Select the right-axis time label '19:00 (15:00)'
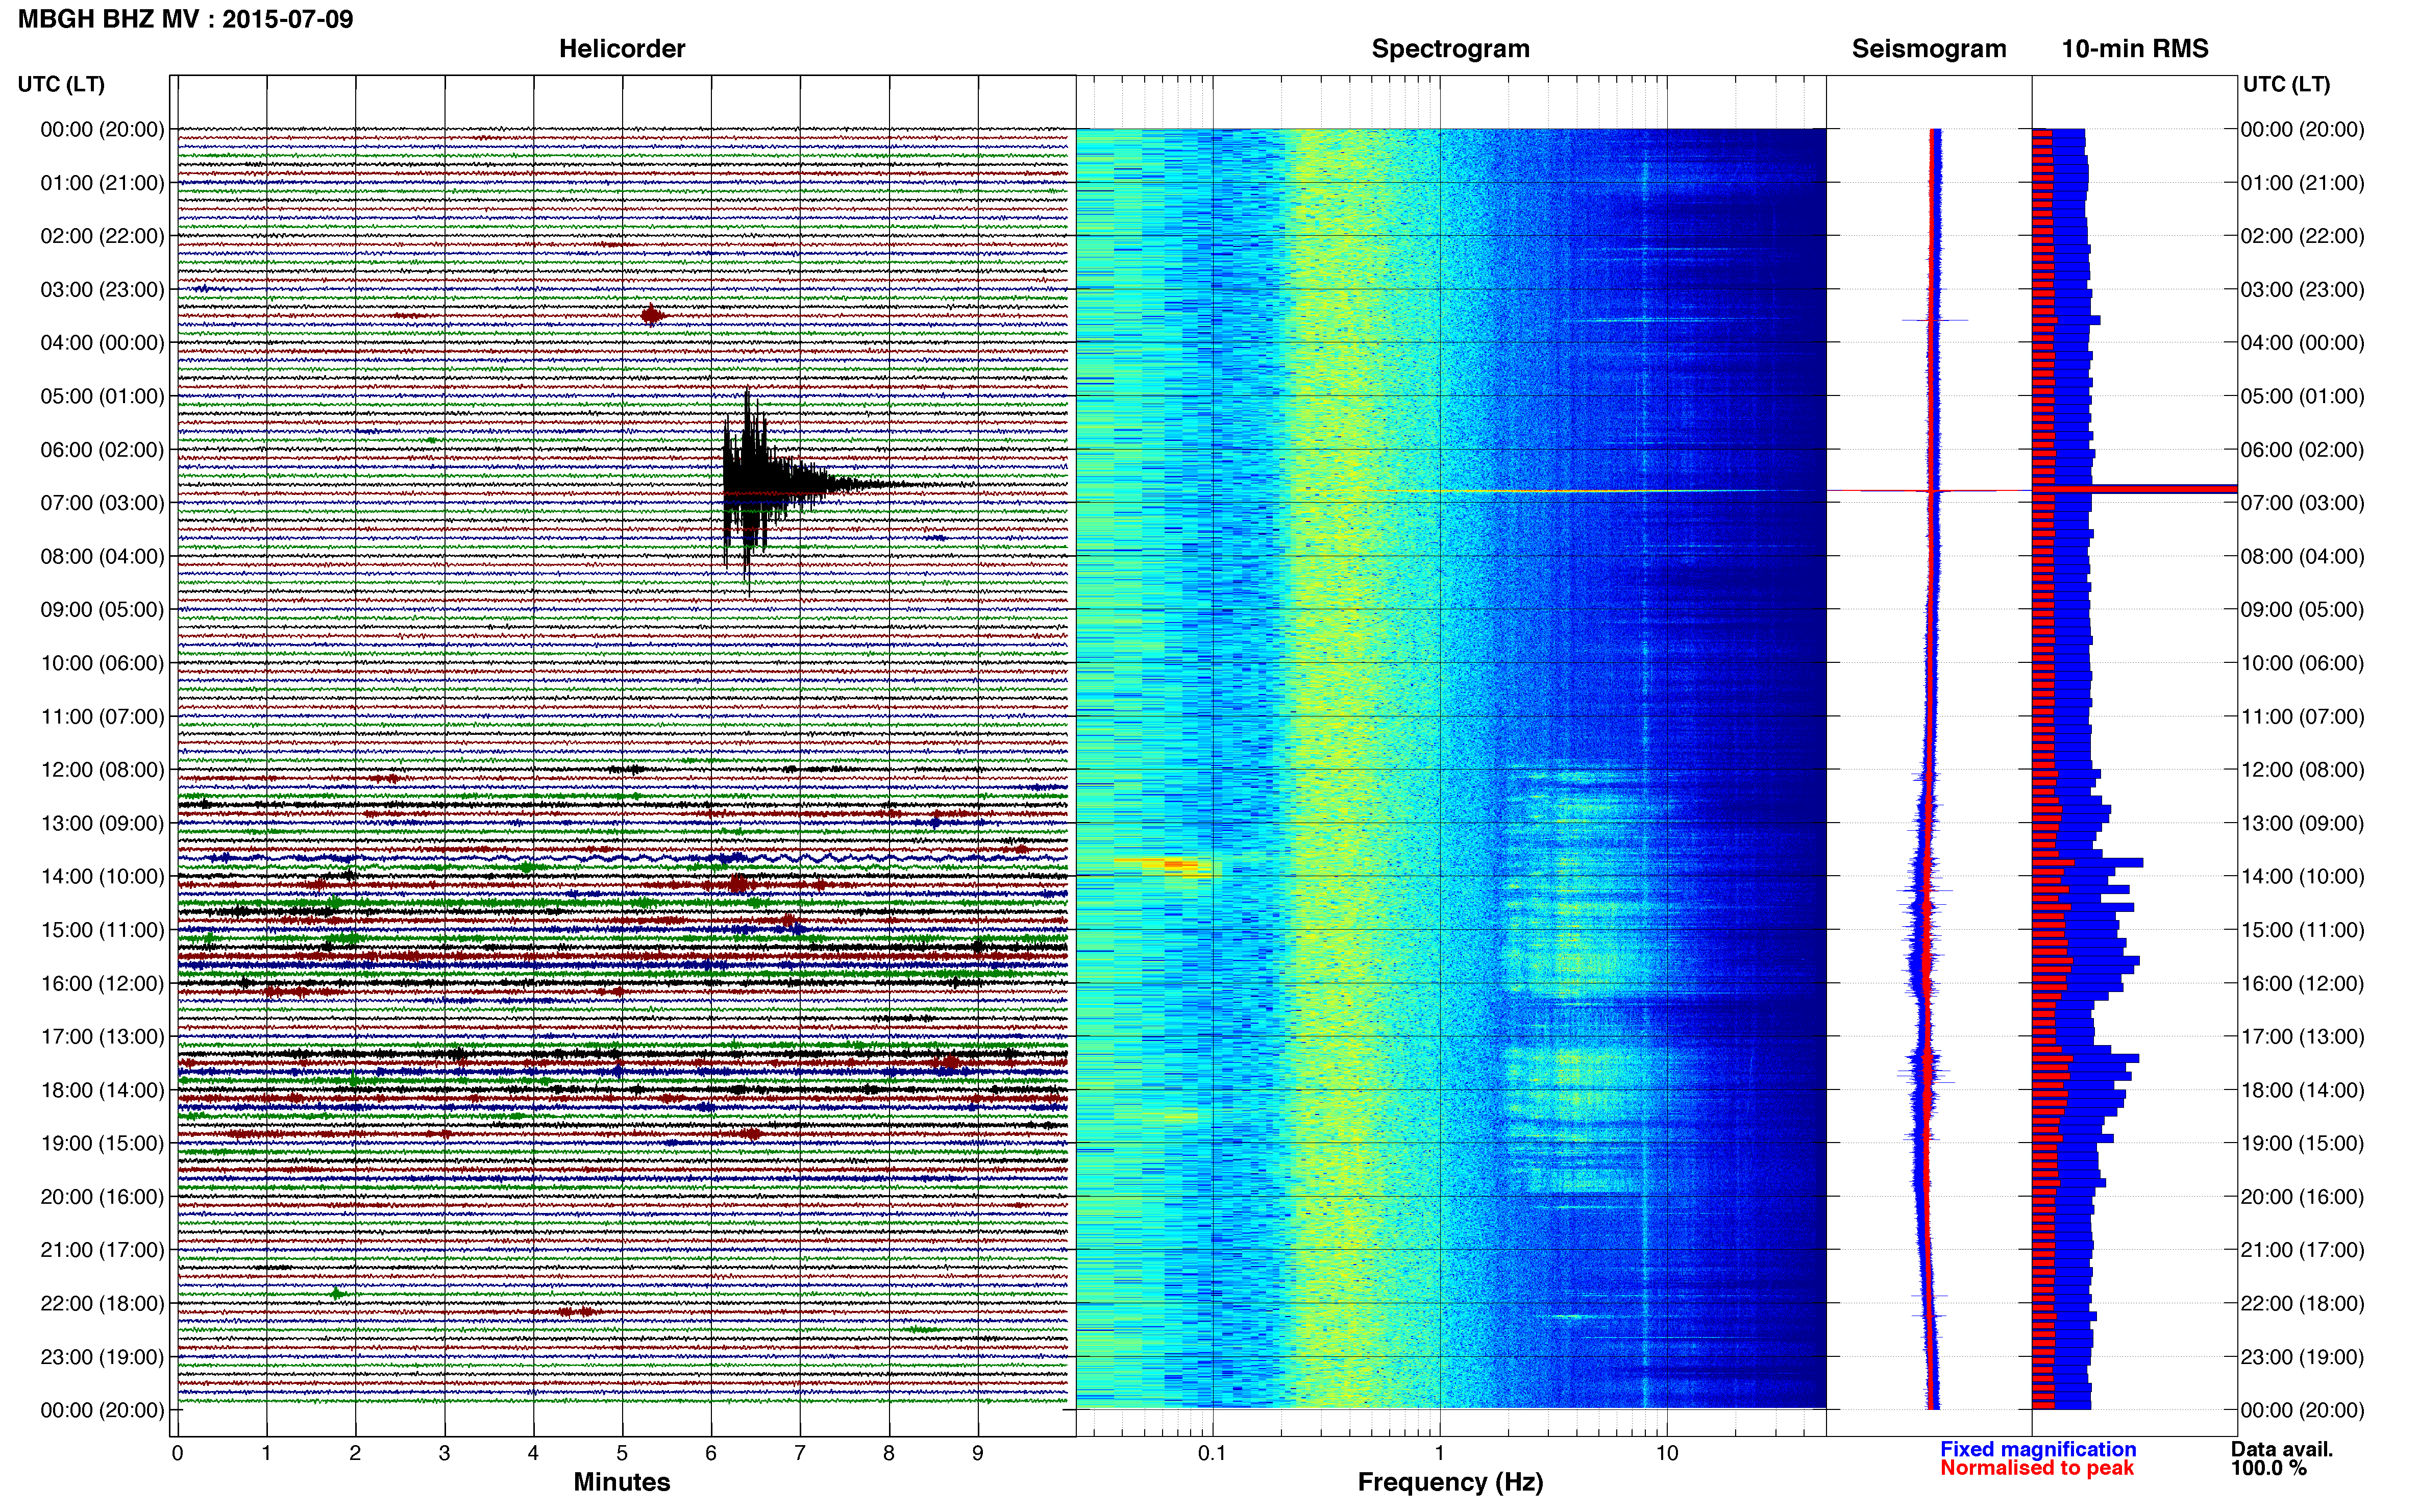The height and width of the screenshot is (1512, 2419). (2302, 1143)
